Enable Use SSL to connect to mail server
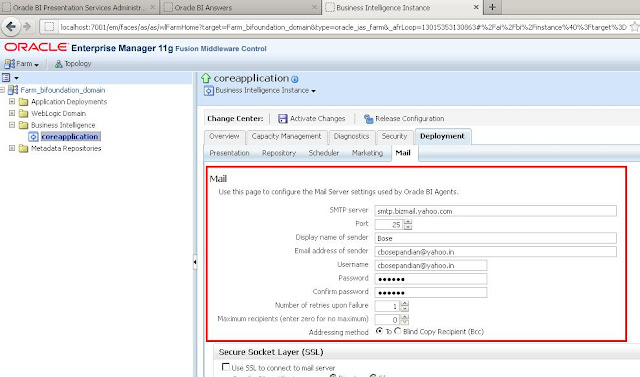This screenshot has width=640, height=377. click(x=225, y=366)
